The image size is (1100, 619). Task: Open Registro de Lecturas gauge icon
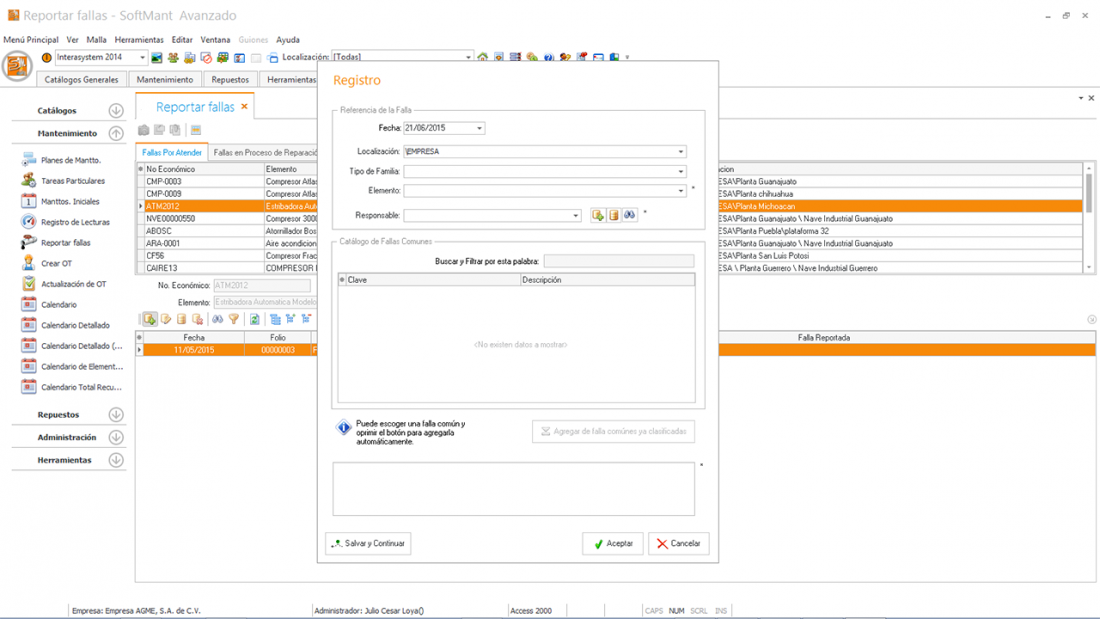pos(29,222)
